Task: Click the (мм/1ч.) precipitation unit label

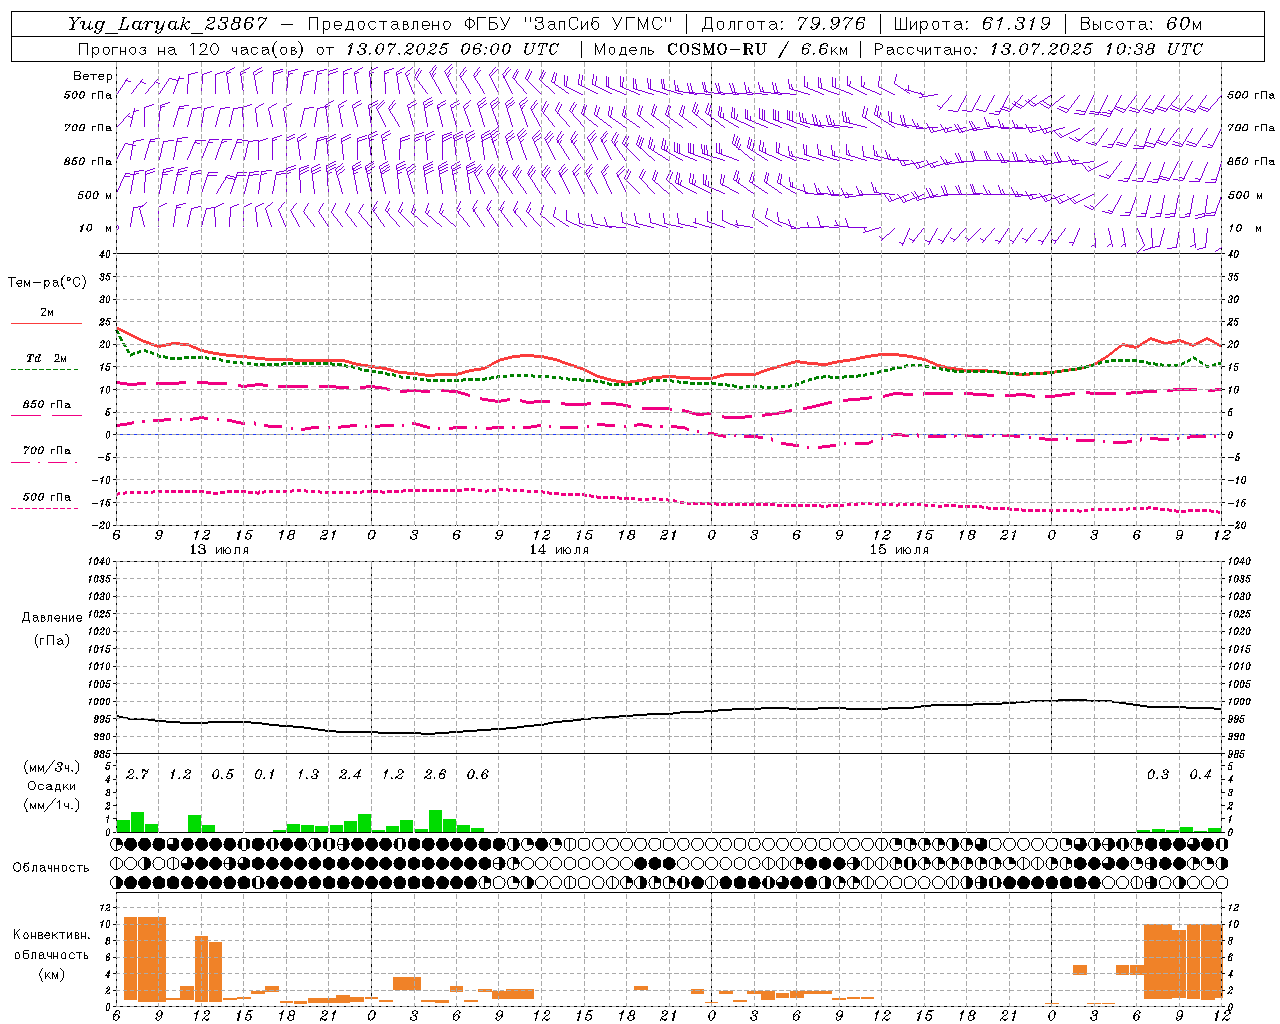Action: click(52, 804)
